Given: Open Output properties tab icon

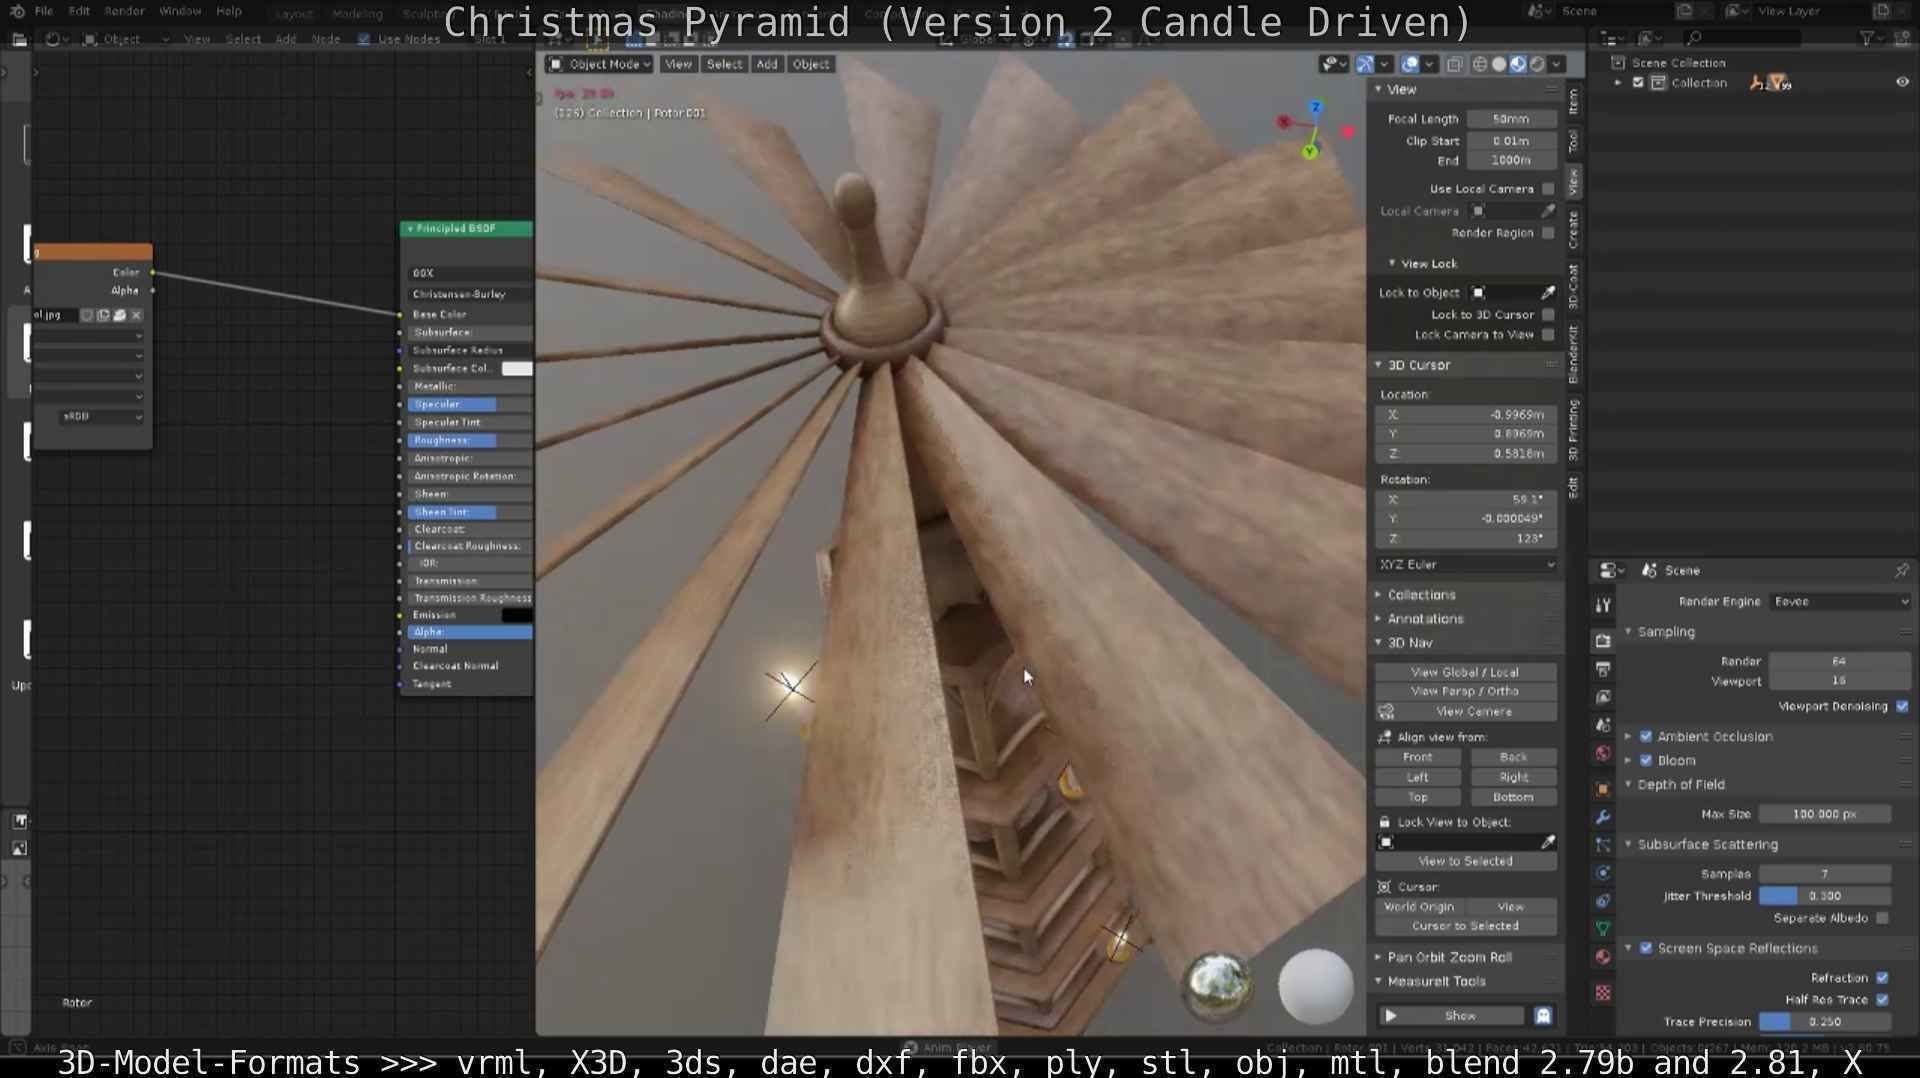Looking at the screenshot, I should (x=1603, y=669).
